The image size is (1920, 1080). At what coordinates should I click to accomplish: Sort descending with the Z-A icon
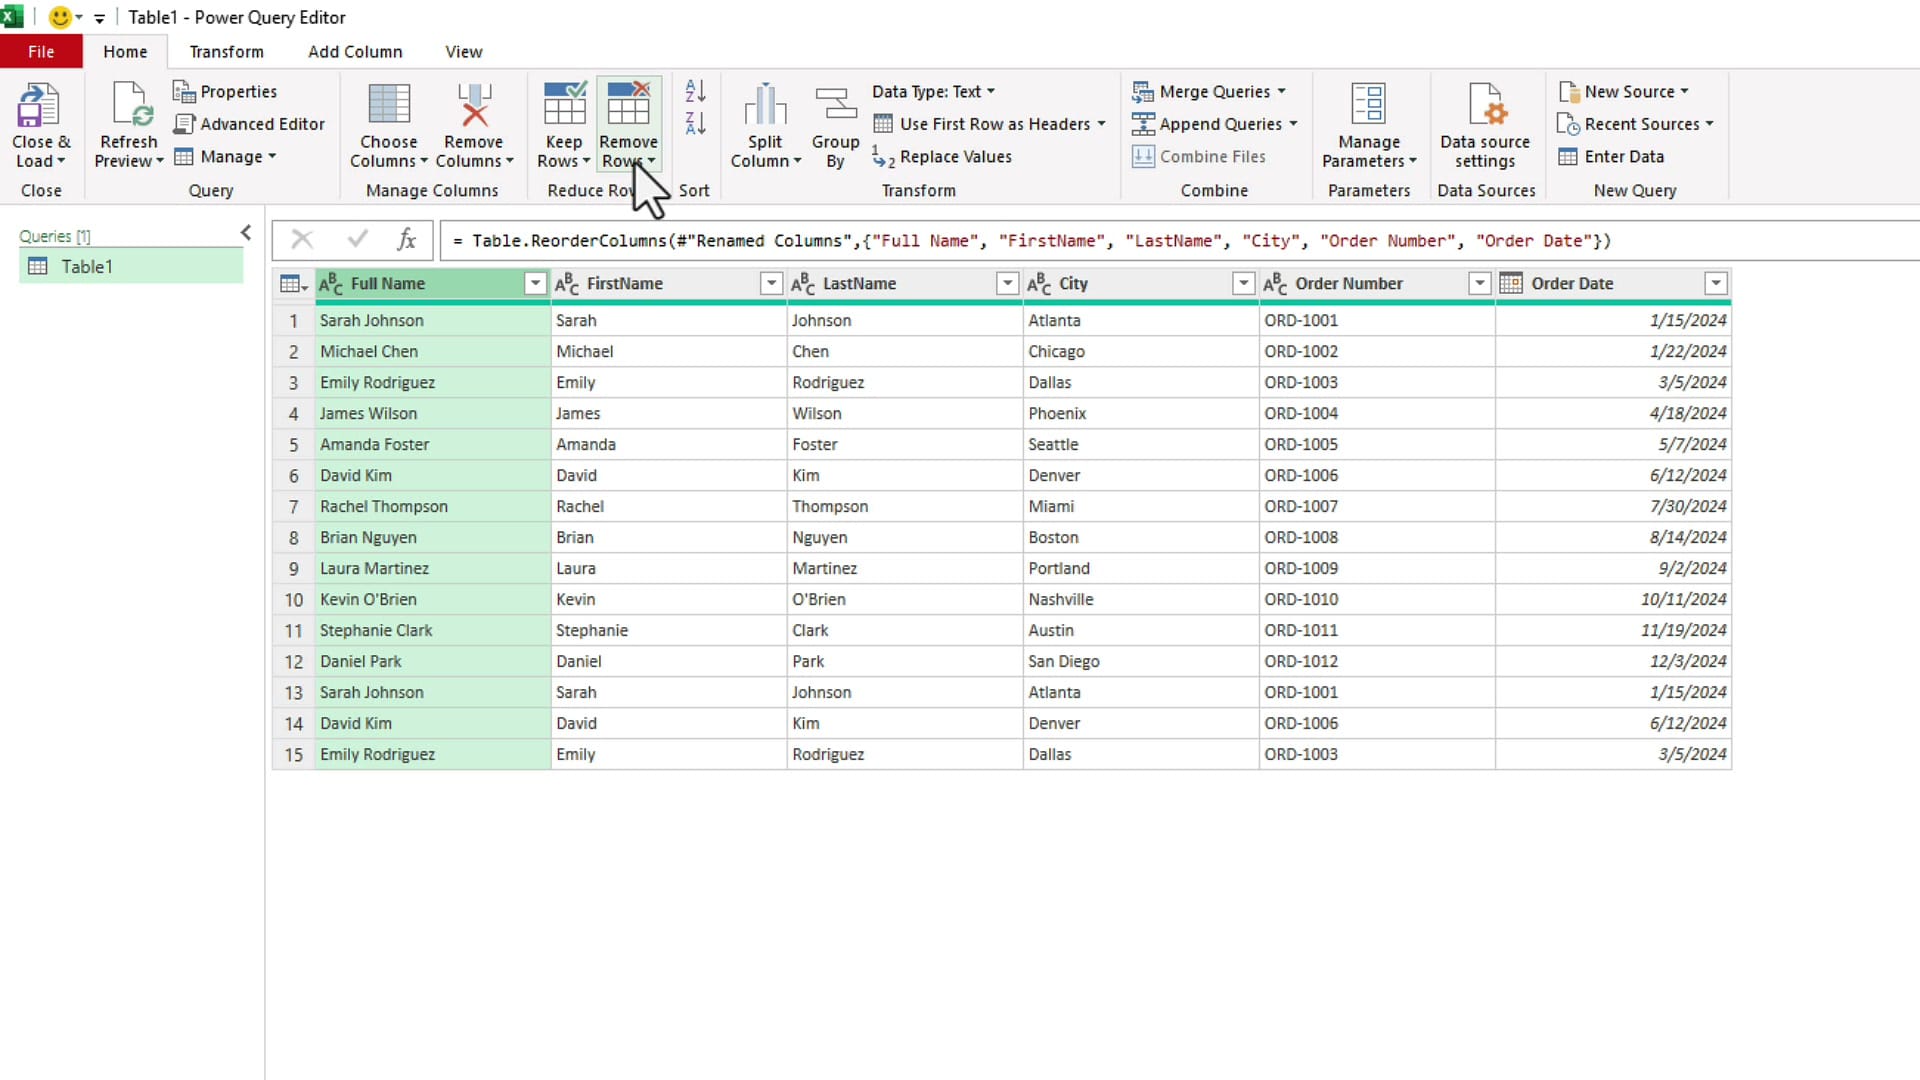pyautogui.click(x=696, y=123)
